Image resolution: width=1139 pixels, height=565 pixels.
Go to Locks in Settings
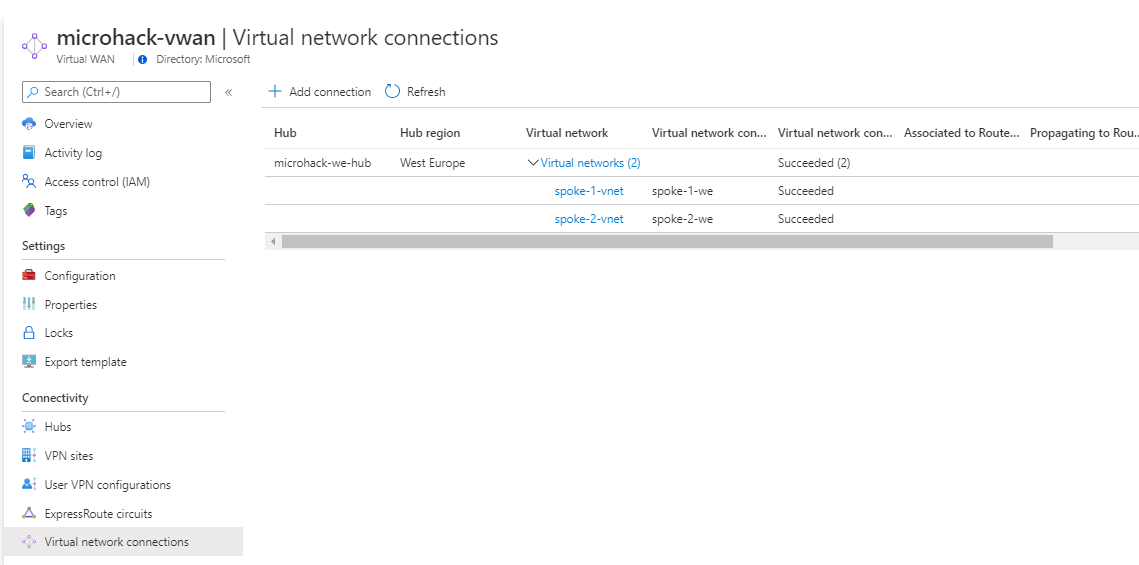point(59,333)
